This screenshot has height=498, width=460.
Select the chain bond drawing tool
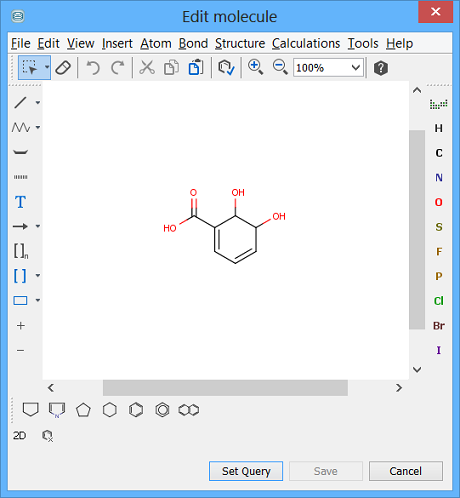tap(21, 127)
